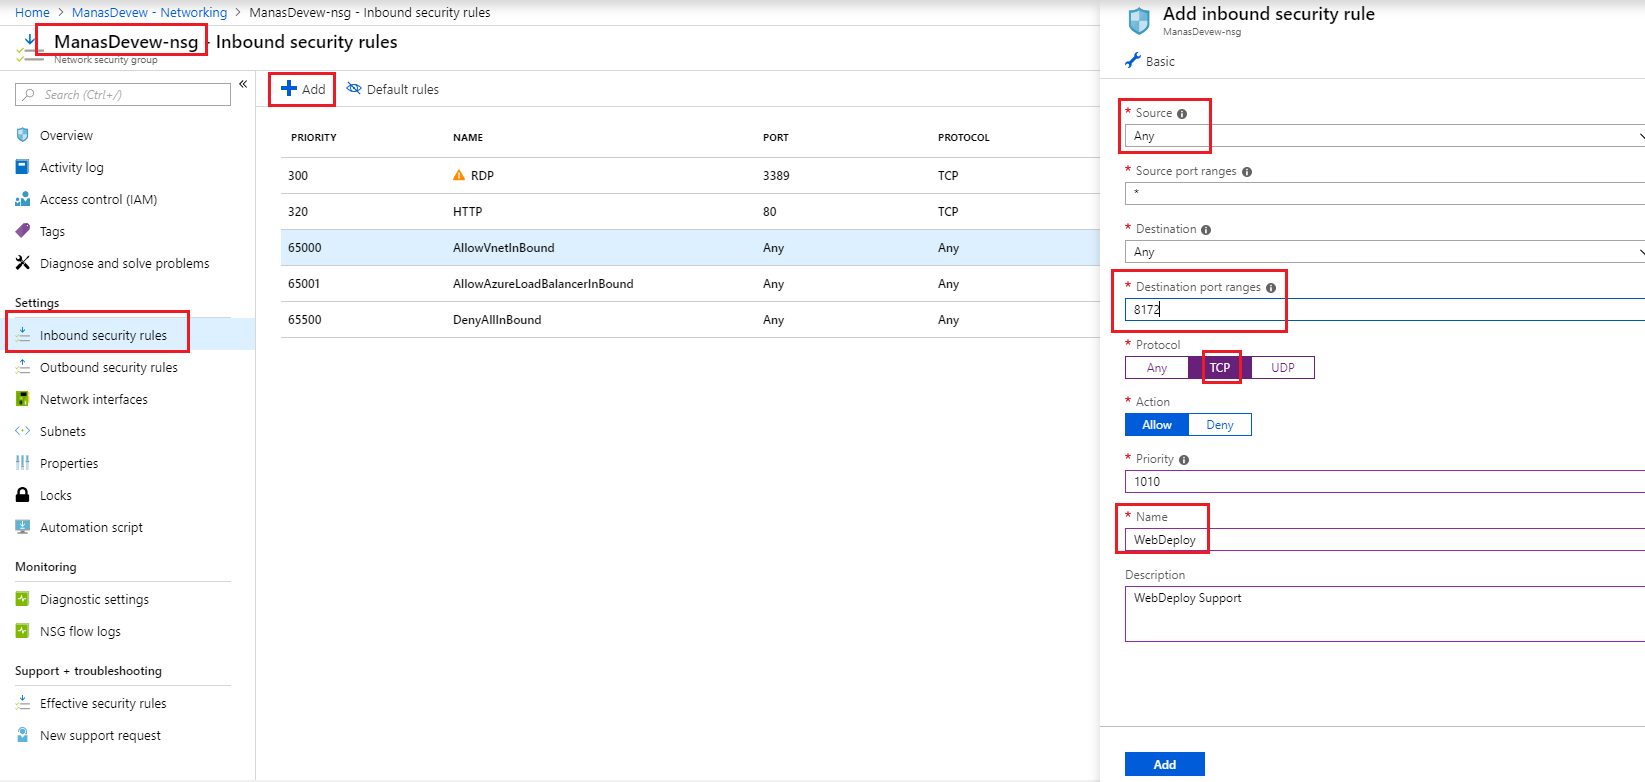The width and height of the screenshot is (1645, 782).
Task: Sort by PROTOCOL column header
Action: pyautogui.click(x=963, y=137)
